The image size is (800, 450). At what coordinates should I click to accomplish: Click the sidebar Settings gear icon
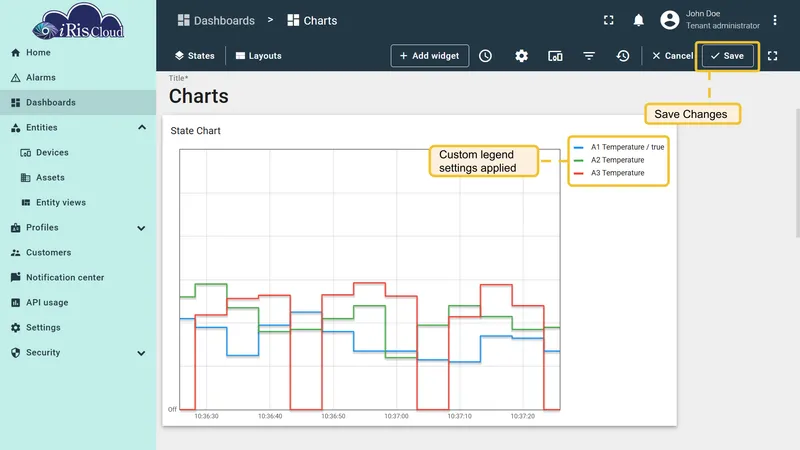16,328
